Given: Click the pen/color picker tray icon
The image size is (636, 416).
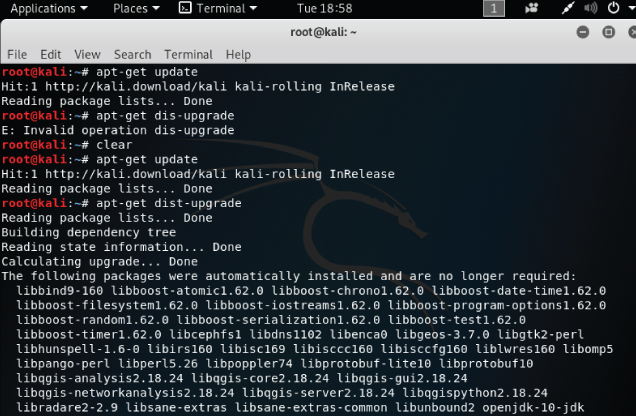Looking at the screenshot, I should 568,8.
